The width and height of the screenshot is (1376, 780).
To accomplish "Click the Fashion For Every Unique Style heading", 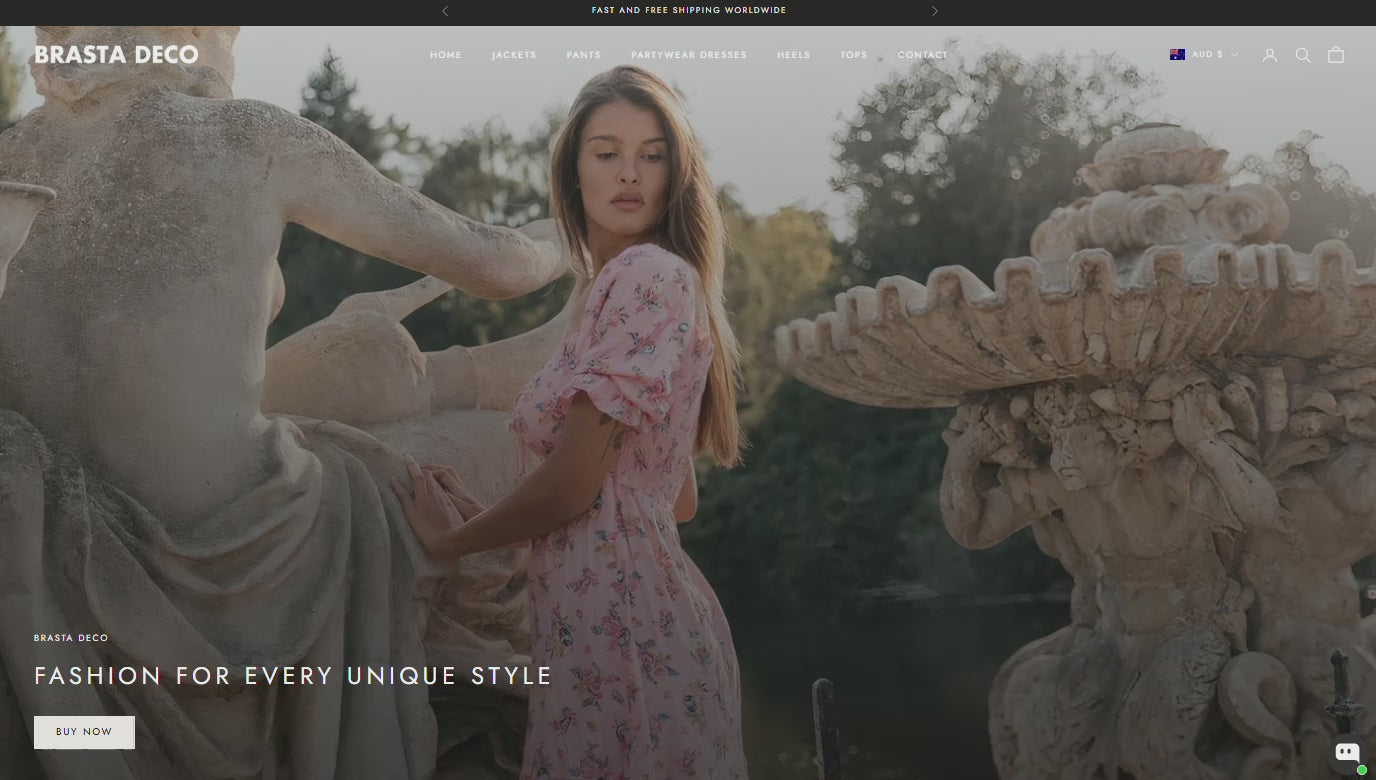I will (x=293, y=676).
